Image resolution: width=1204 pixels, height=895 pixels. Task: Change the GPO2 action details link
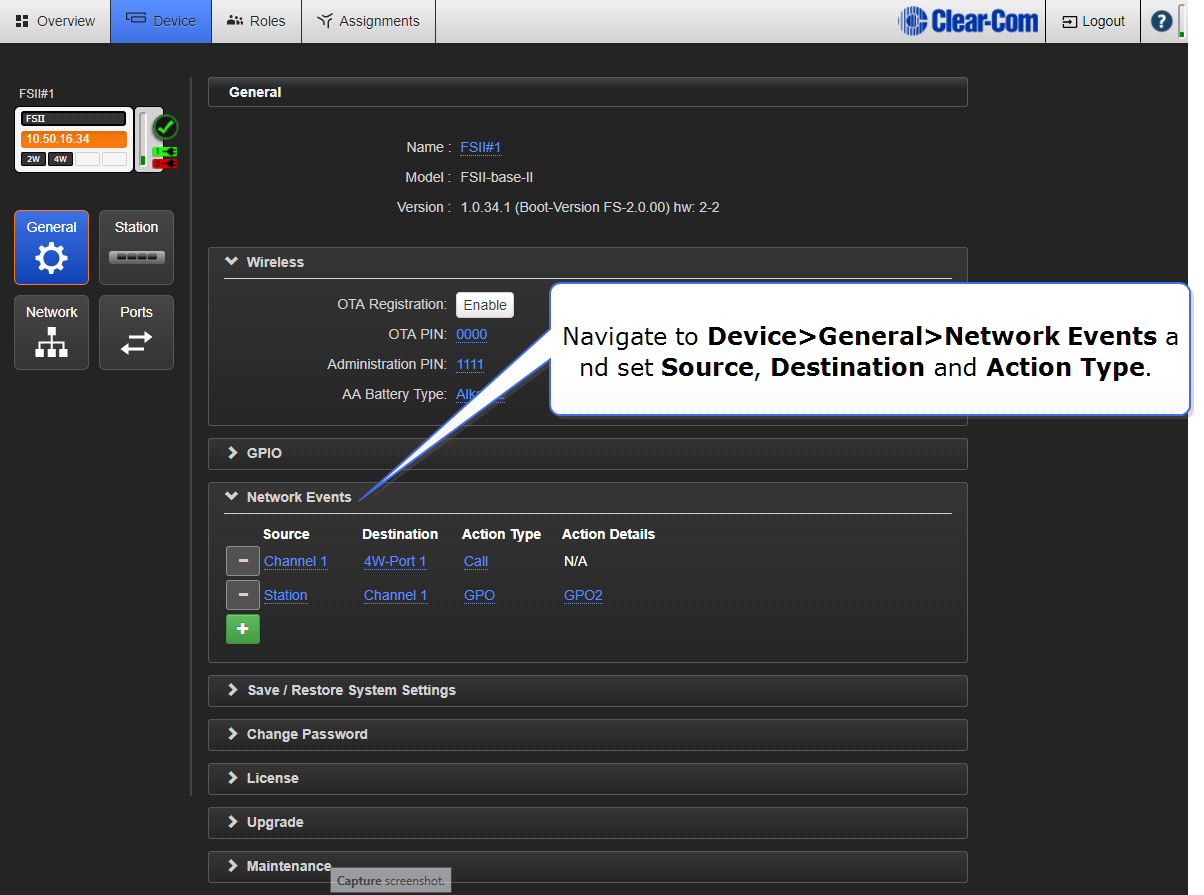[x=583, y=595]
